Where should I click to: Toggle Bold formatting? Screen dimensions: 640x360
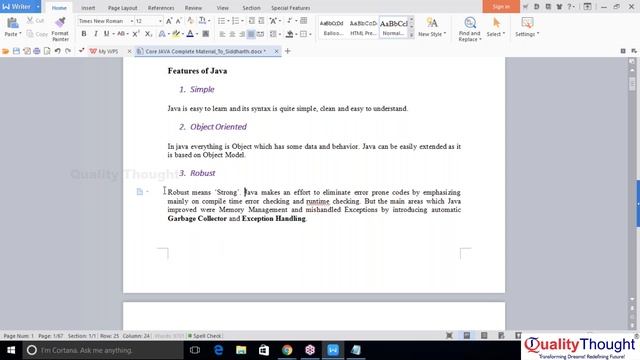tap(84, 34)
